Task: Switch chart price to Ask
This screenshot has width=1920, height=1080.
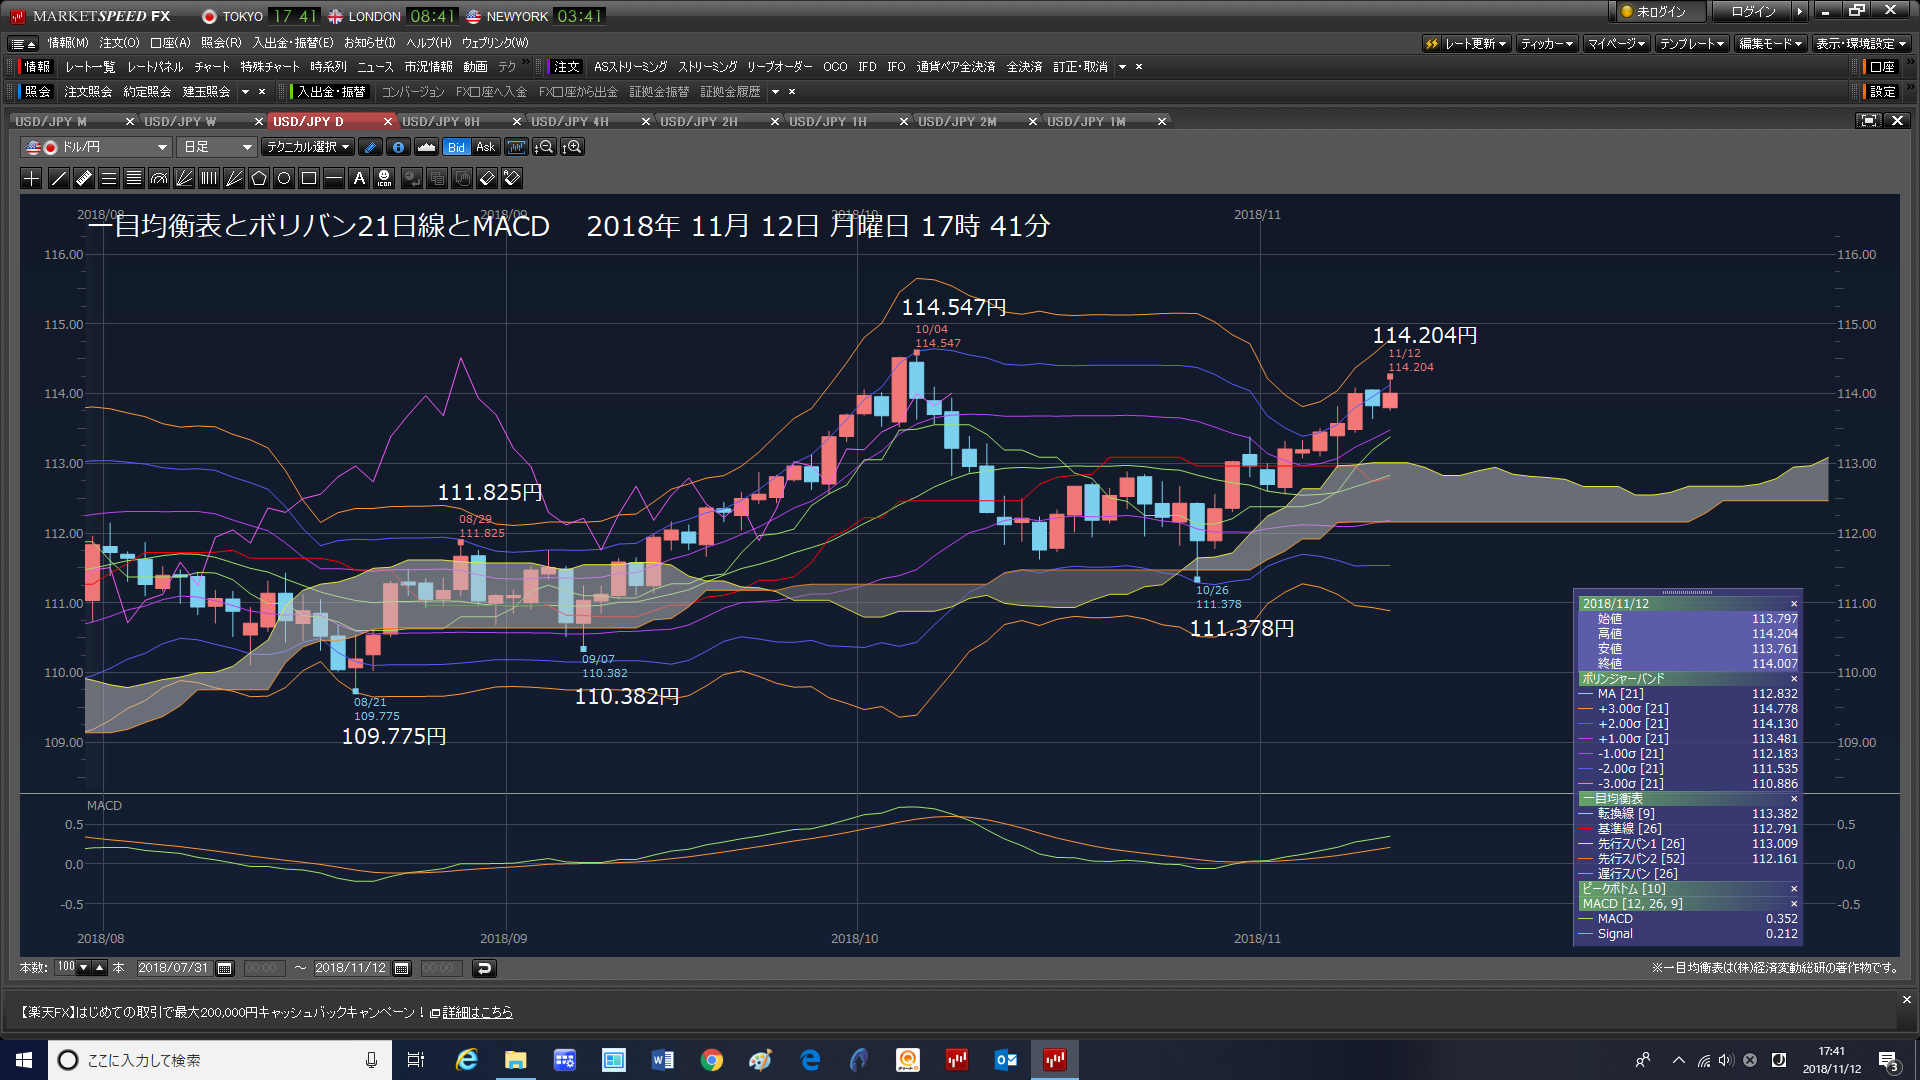Action: point(486,147)
